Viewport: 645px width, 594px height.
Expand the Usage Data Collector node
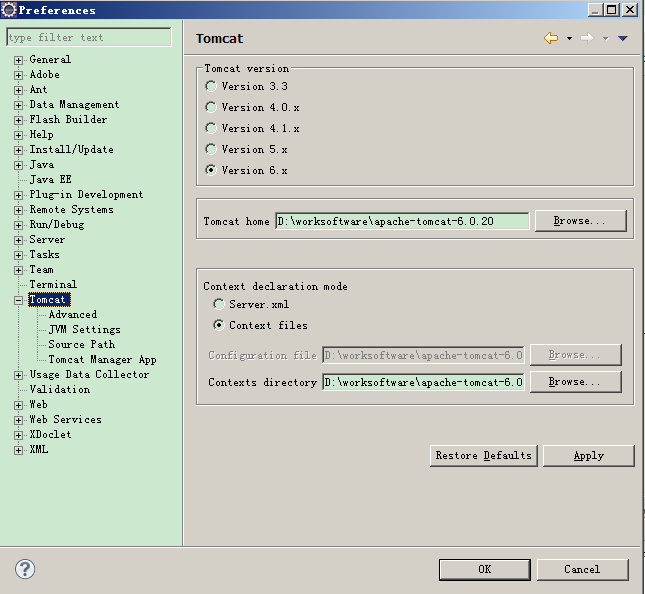pyautogui.click(x=18, y=375)
